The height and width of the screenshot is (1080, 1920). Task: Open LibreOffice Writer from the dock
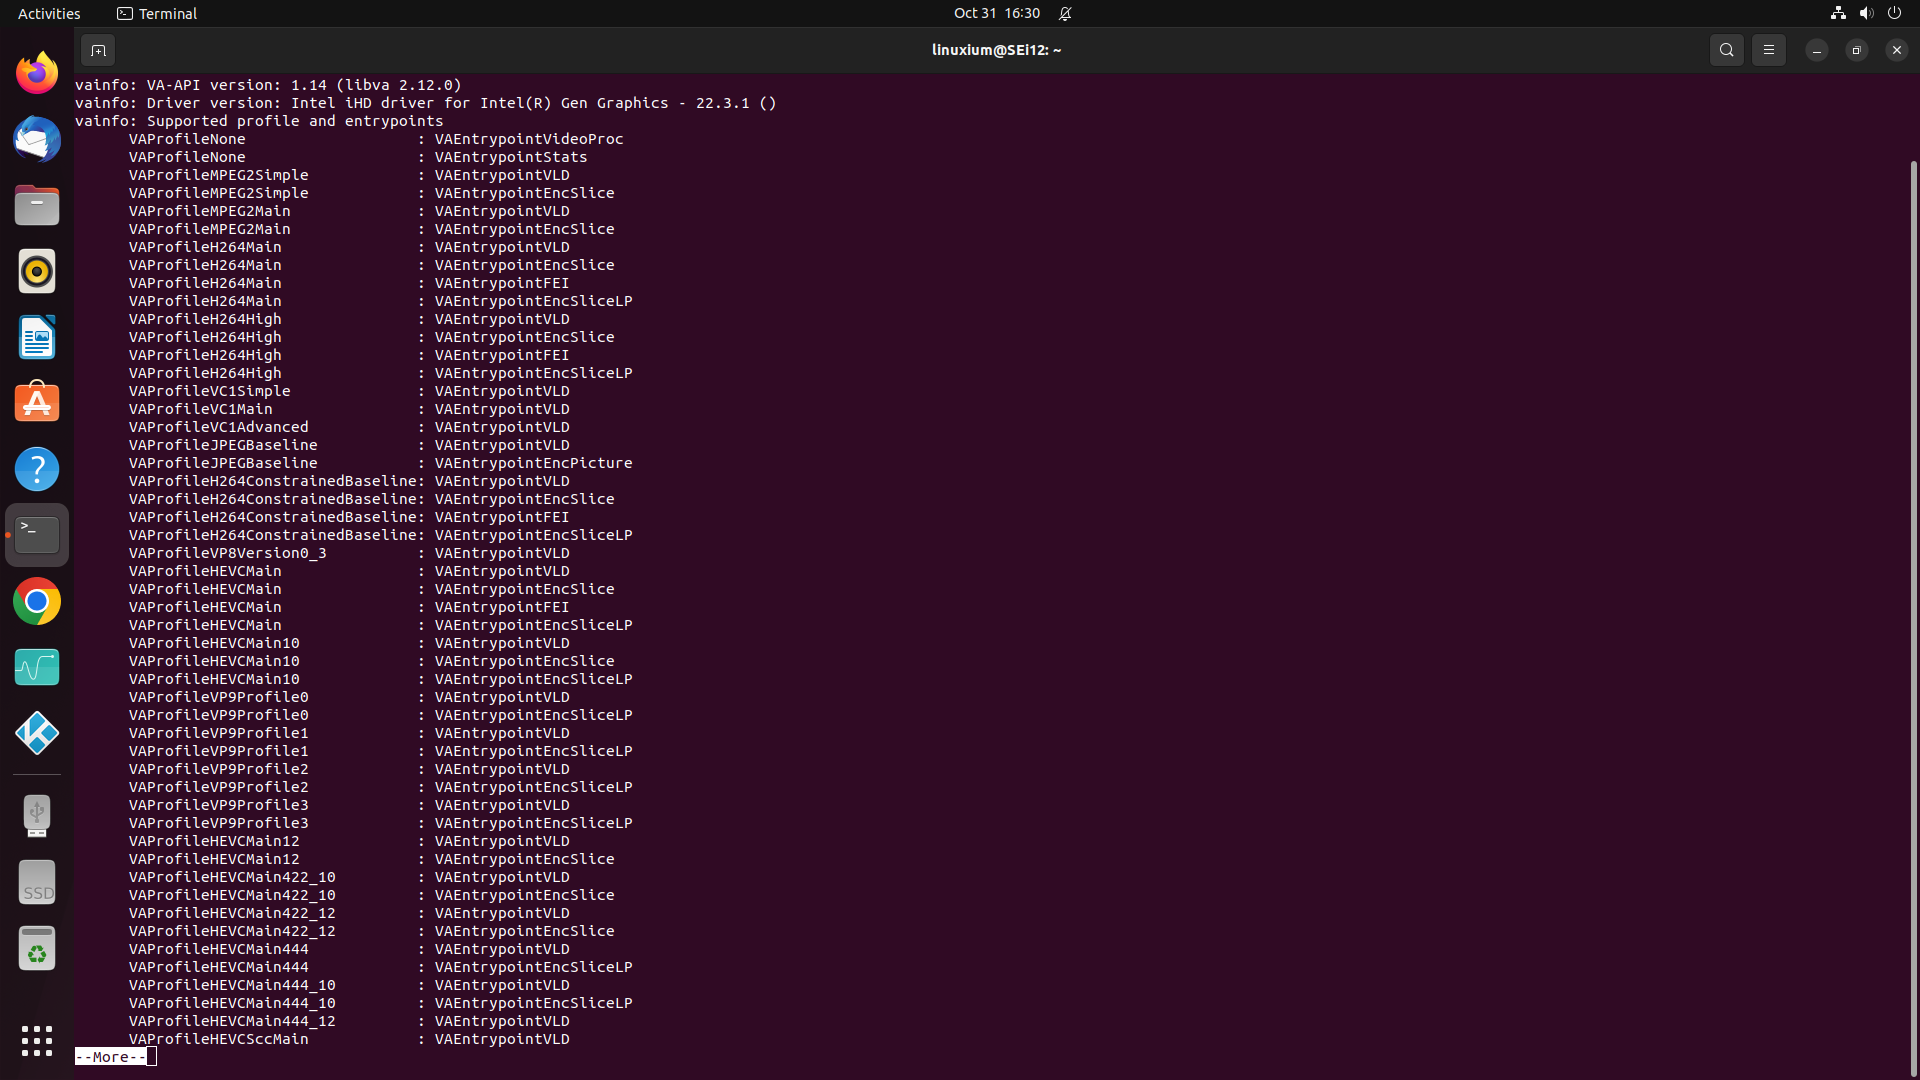pos(37,337)
